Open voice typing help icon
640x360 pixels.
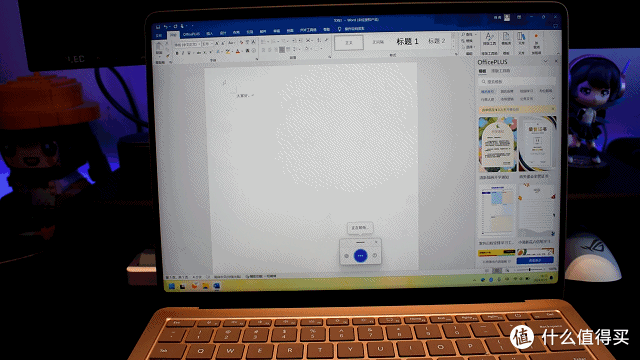(375, 256)
